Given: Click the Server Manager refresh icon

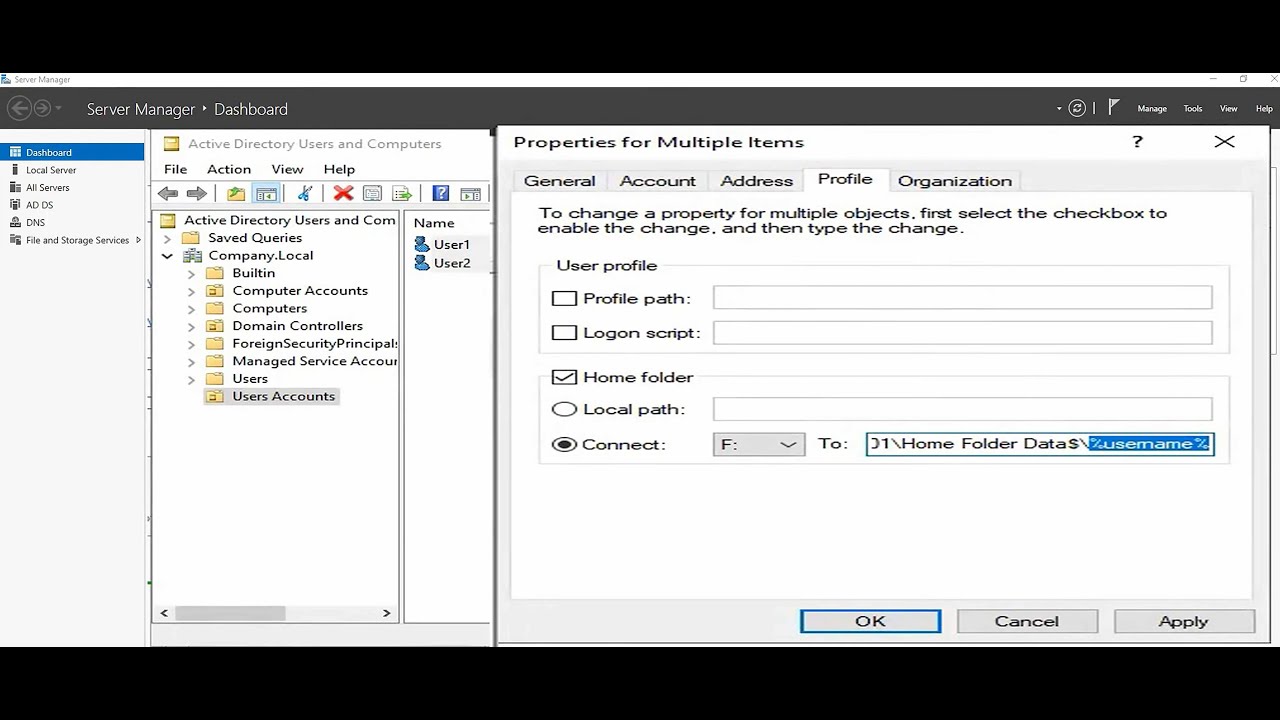Looking at the screenshot, I should (x=1077, y=108).
